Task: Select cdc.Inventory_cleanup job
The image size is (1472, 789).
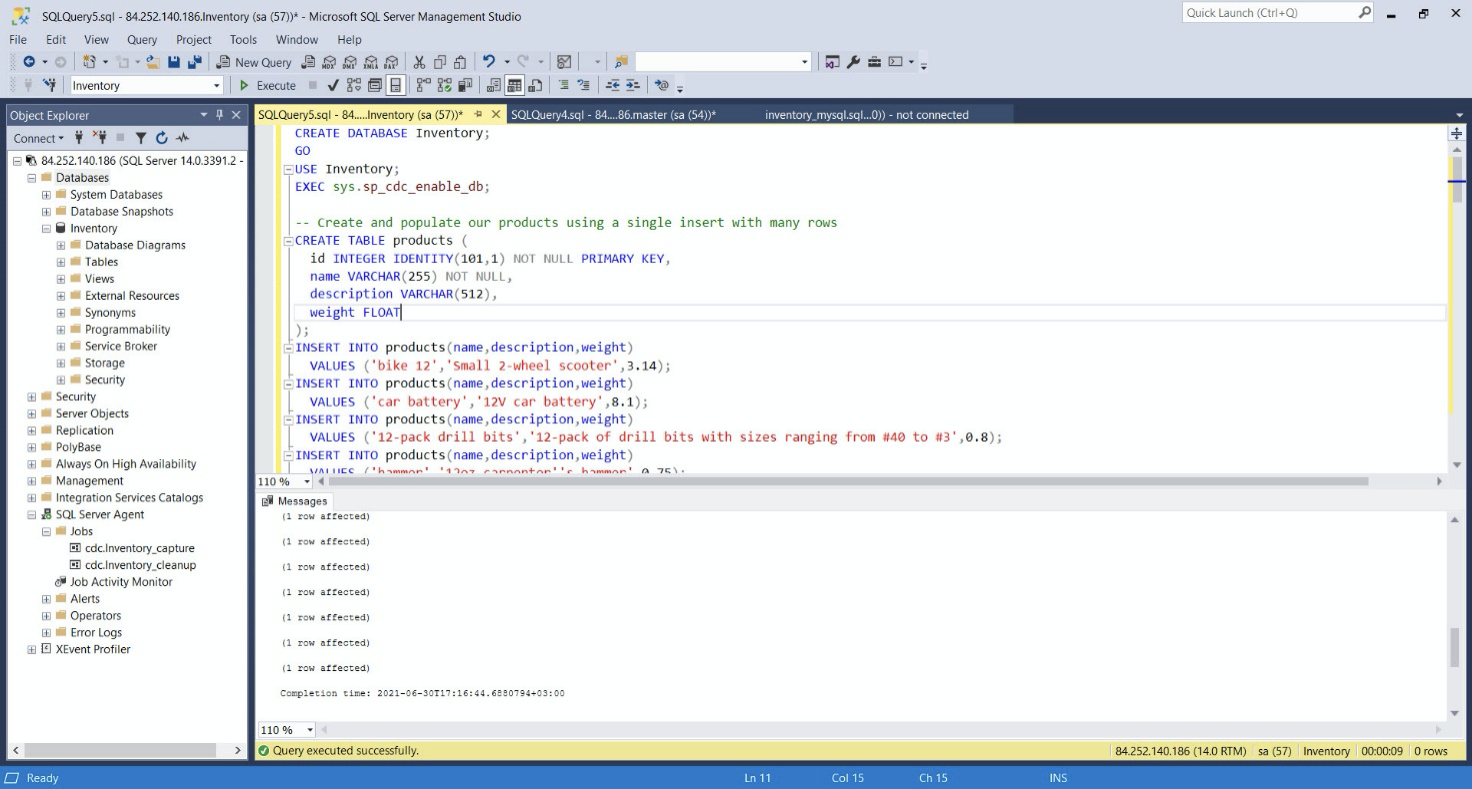Action: click(141, 565)
